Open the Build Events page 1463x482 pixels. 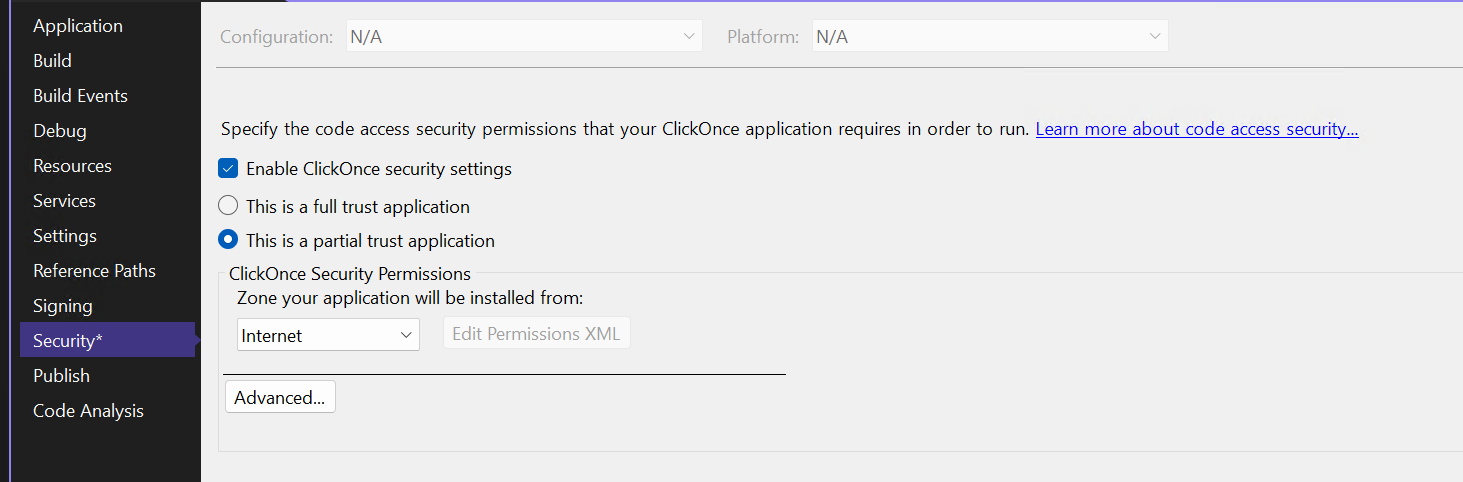[x=80, y=96]
